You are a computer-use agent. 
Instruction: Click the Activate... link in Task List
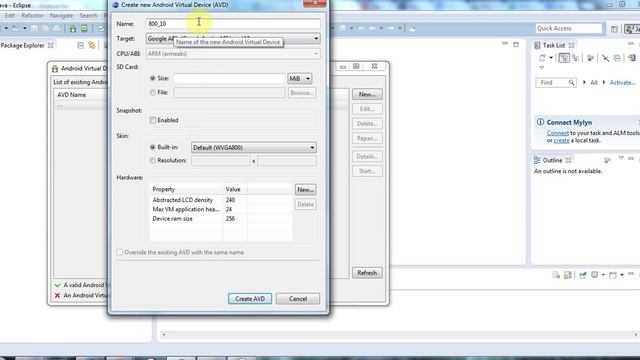tap(622, 82)
